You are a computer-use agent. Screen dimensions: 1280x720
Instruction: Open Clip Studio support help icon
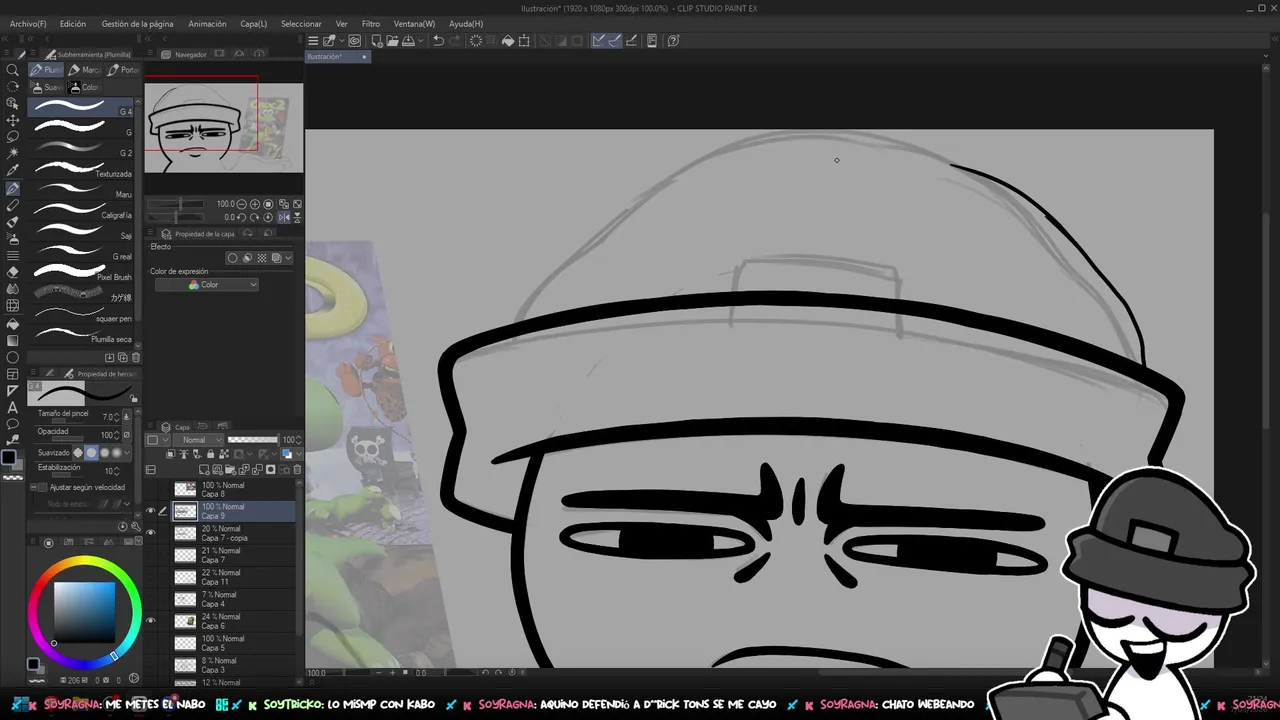tap(673, 41)
